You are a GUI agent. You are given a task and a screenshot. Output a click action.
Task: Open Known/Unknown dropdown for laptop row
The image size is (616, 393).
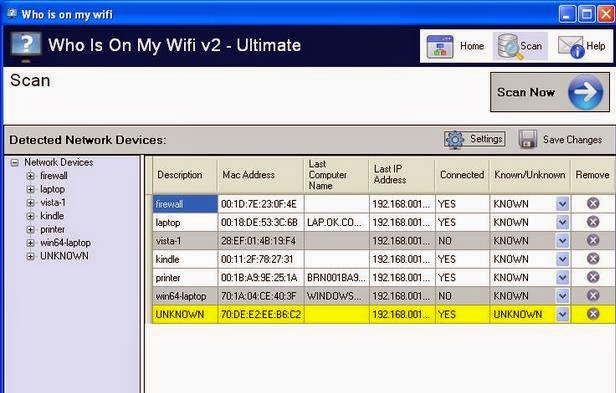click(563, 222)
